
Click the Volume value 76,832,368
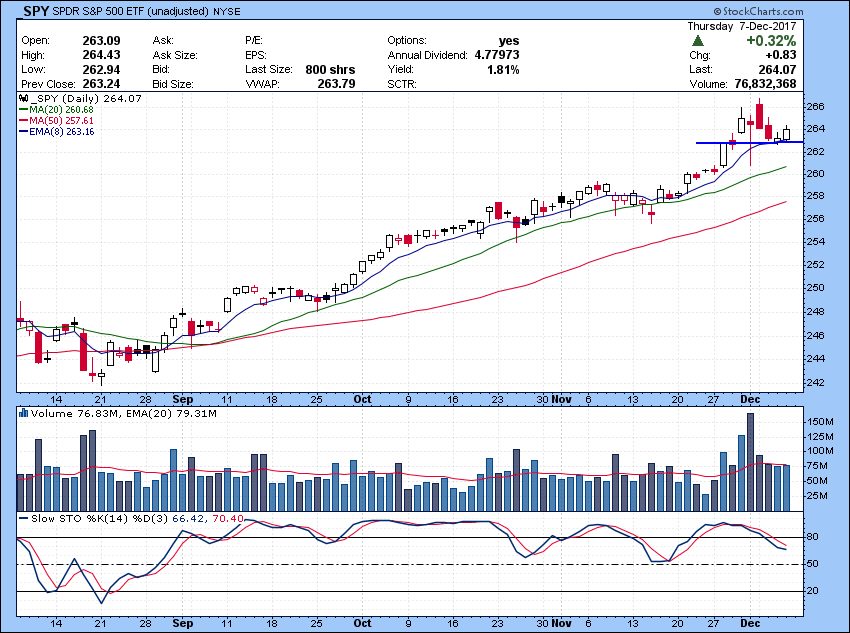point(765,84)
